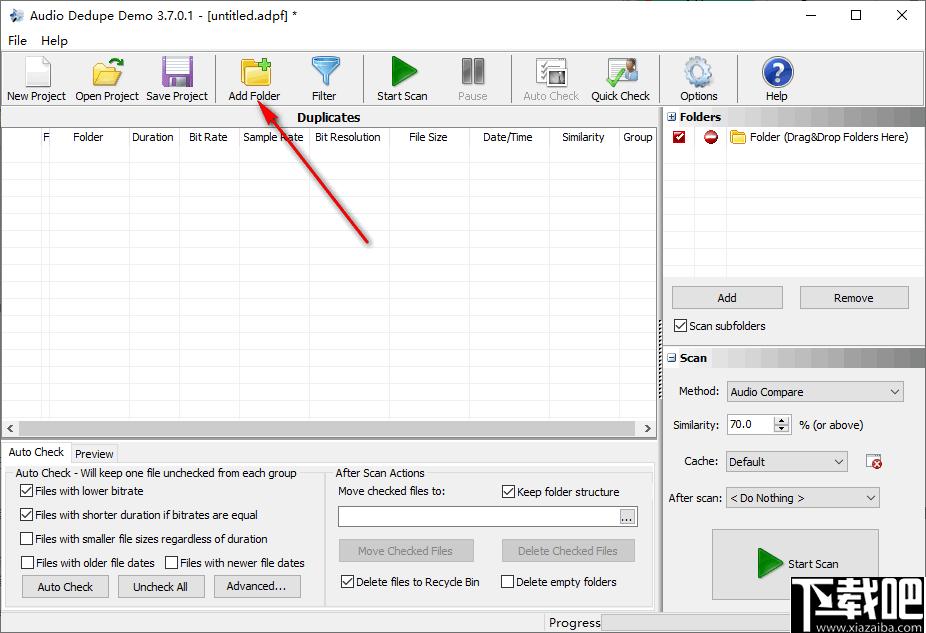Click the large Start Scan button
The width and height of the screenshot is (926, 633).
pos(795,564)
